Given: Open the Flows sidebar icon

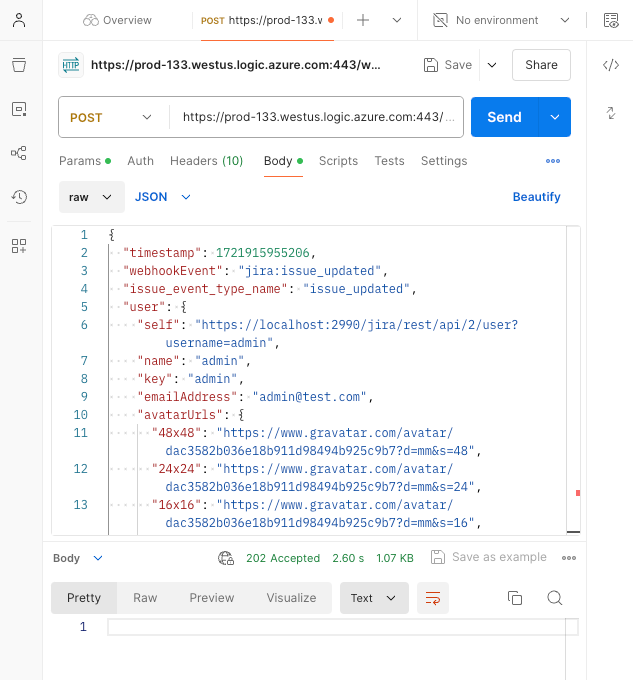Looking at the screenshot, I should click(x=19, y=153).
